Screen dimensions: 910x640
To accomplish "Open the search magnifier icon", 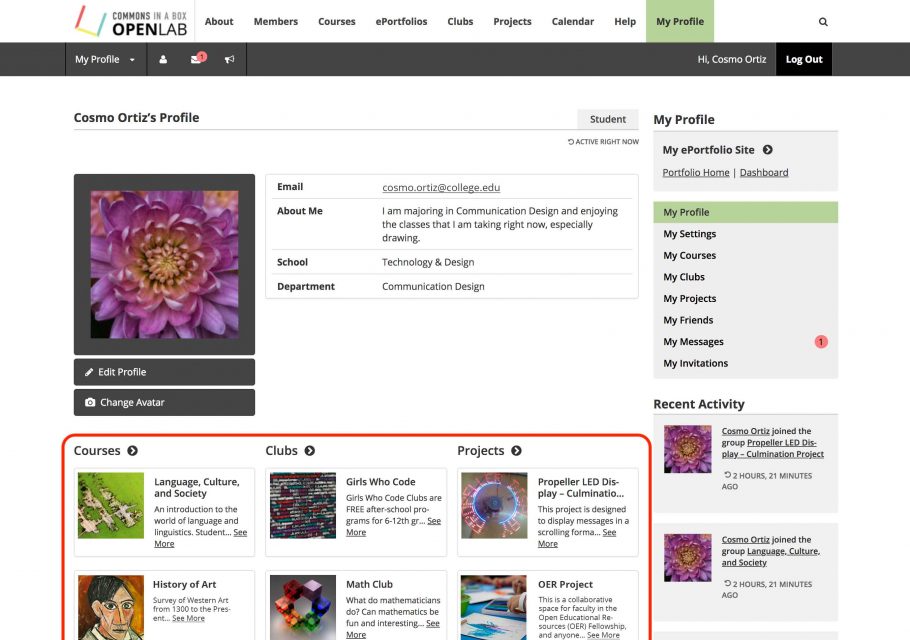I will 823,21.
